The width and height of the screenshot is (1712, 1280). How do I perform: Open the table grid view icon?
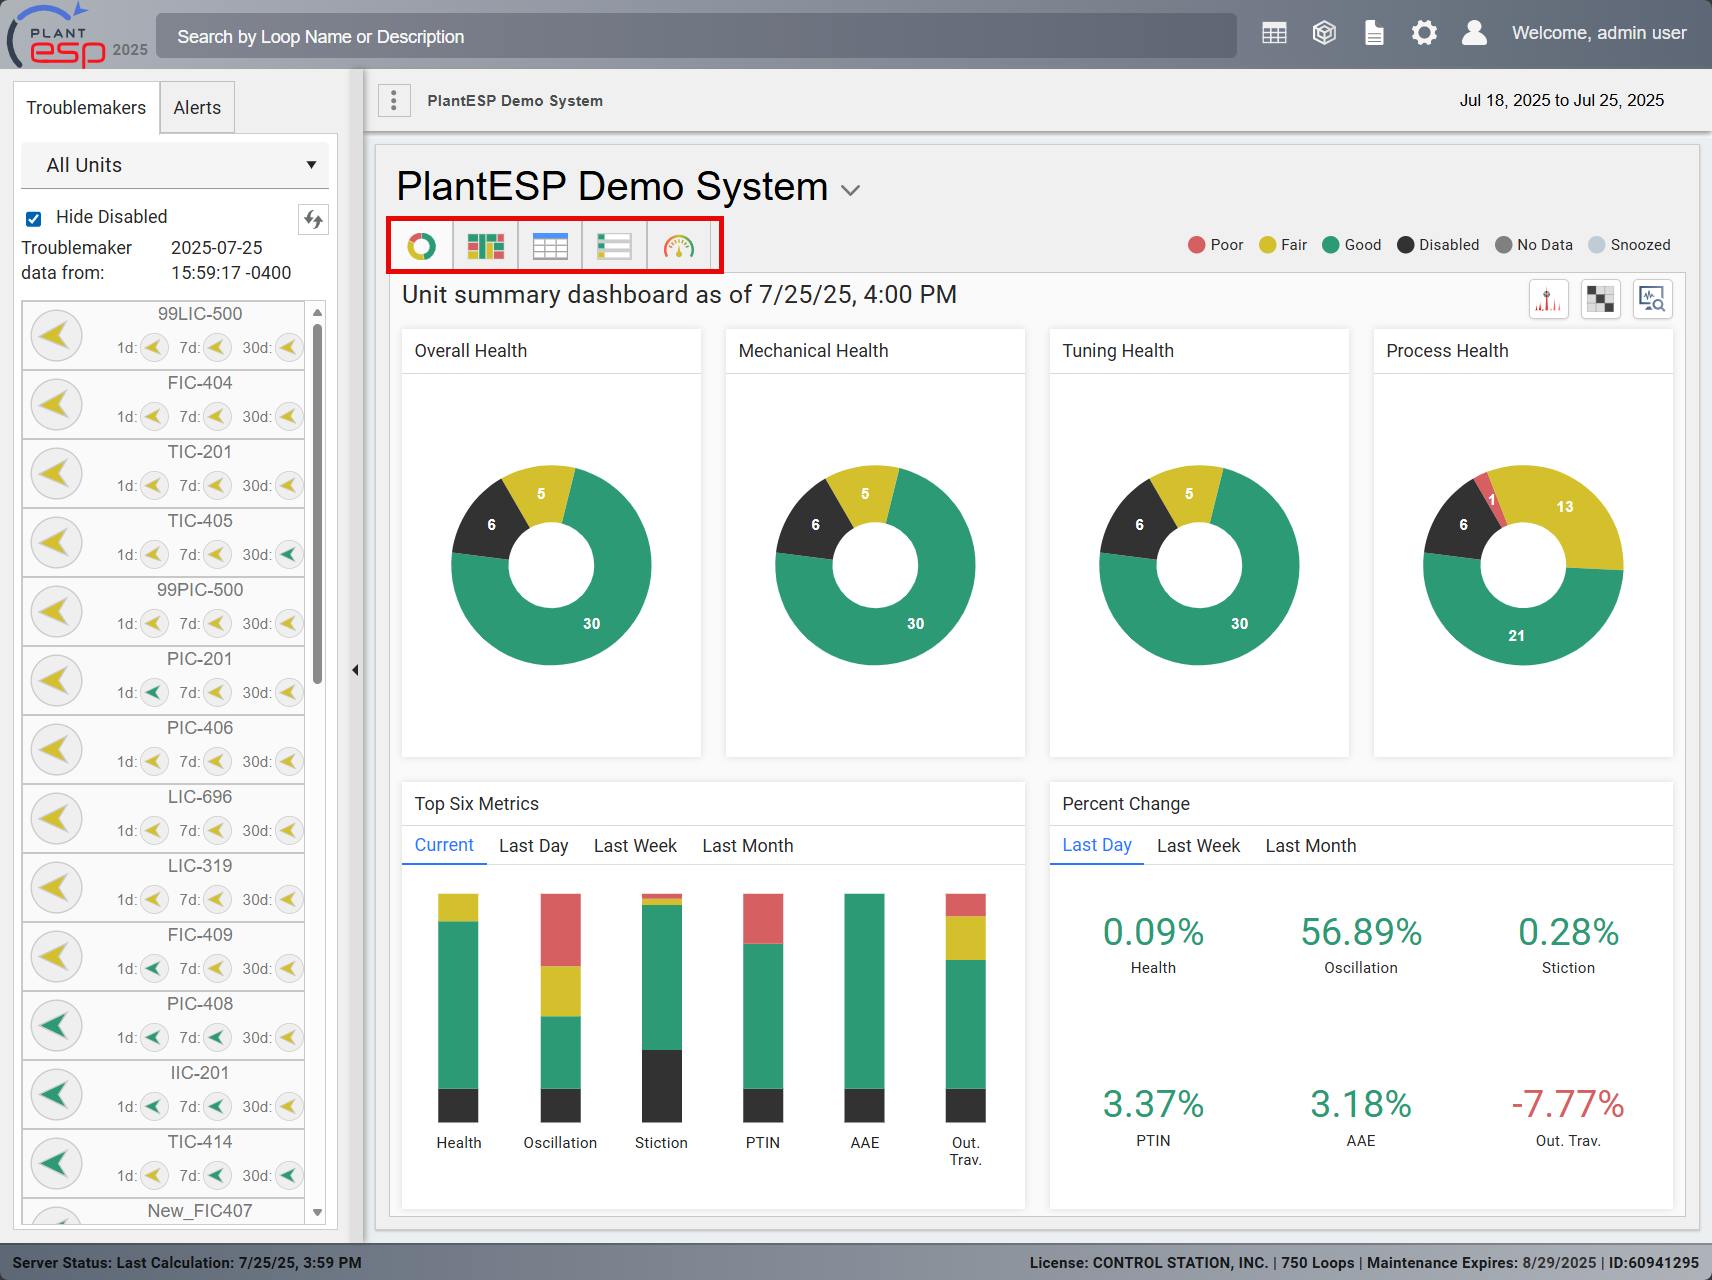550,246
